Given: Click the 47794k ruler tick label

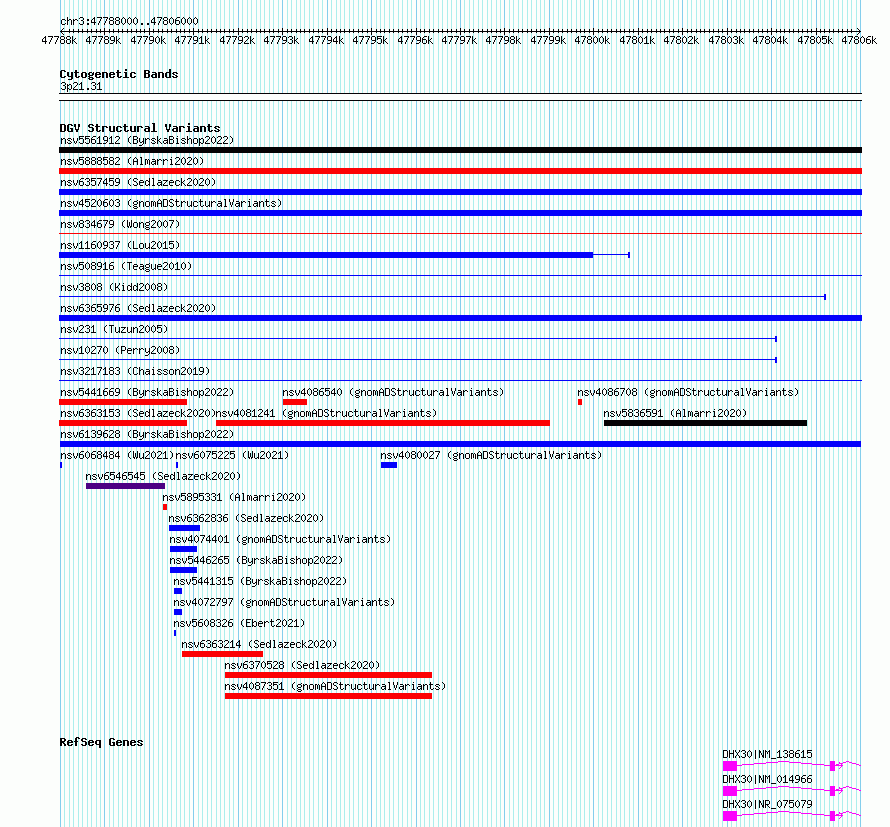Looking at the screenshot, I should pyautogui.click(x=326, y=40).
